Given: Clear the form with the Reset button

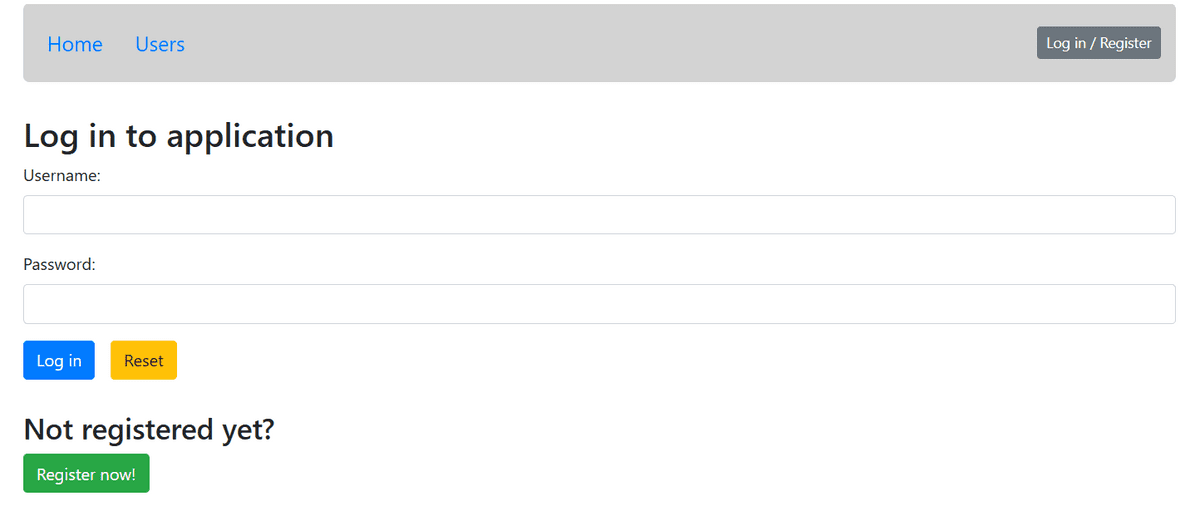Looking at the screenshot, I should tap(143, 361).
